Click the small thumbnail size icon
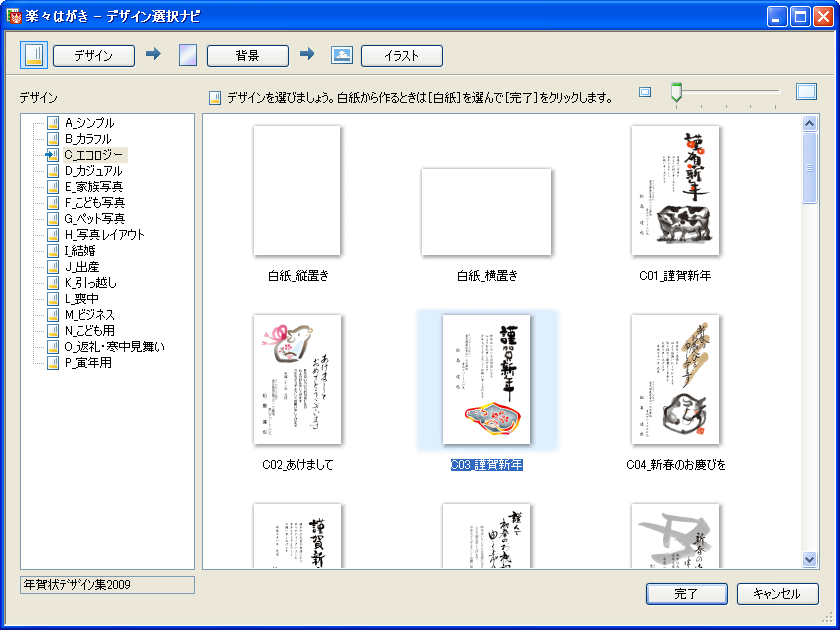The width and height of the screenshot is (840, 630). pyautogui.click(x=645, y=92)
